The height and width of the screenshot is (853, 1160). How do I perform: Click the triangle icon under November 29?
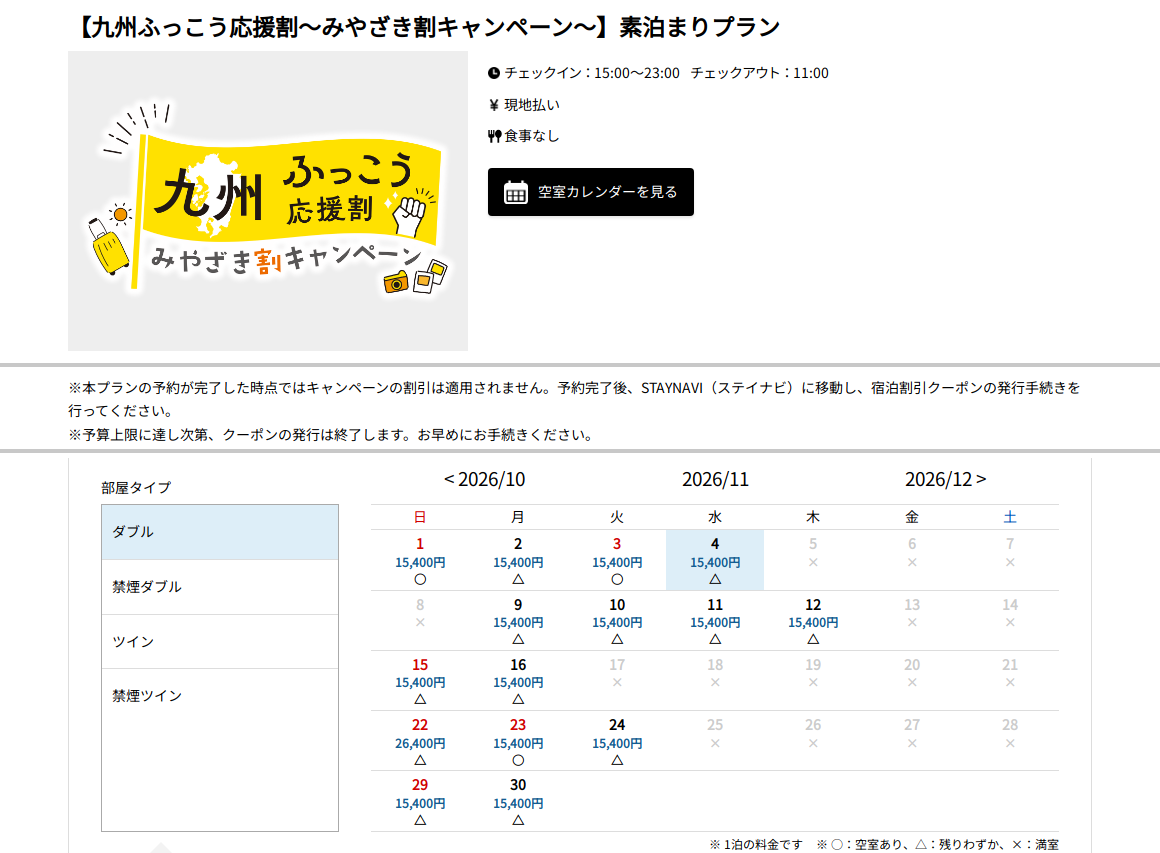pos(420,820)
